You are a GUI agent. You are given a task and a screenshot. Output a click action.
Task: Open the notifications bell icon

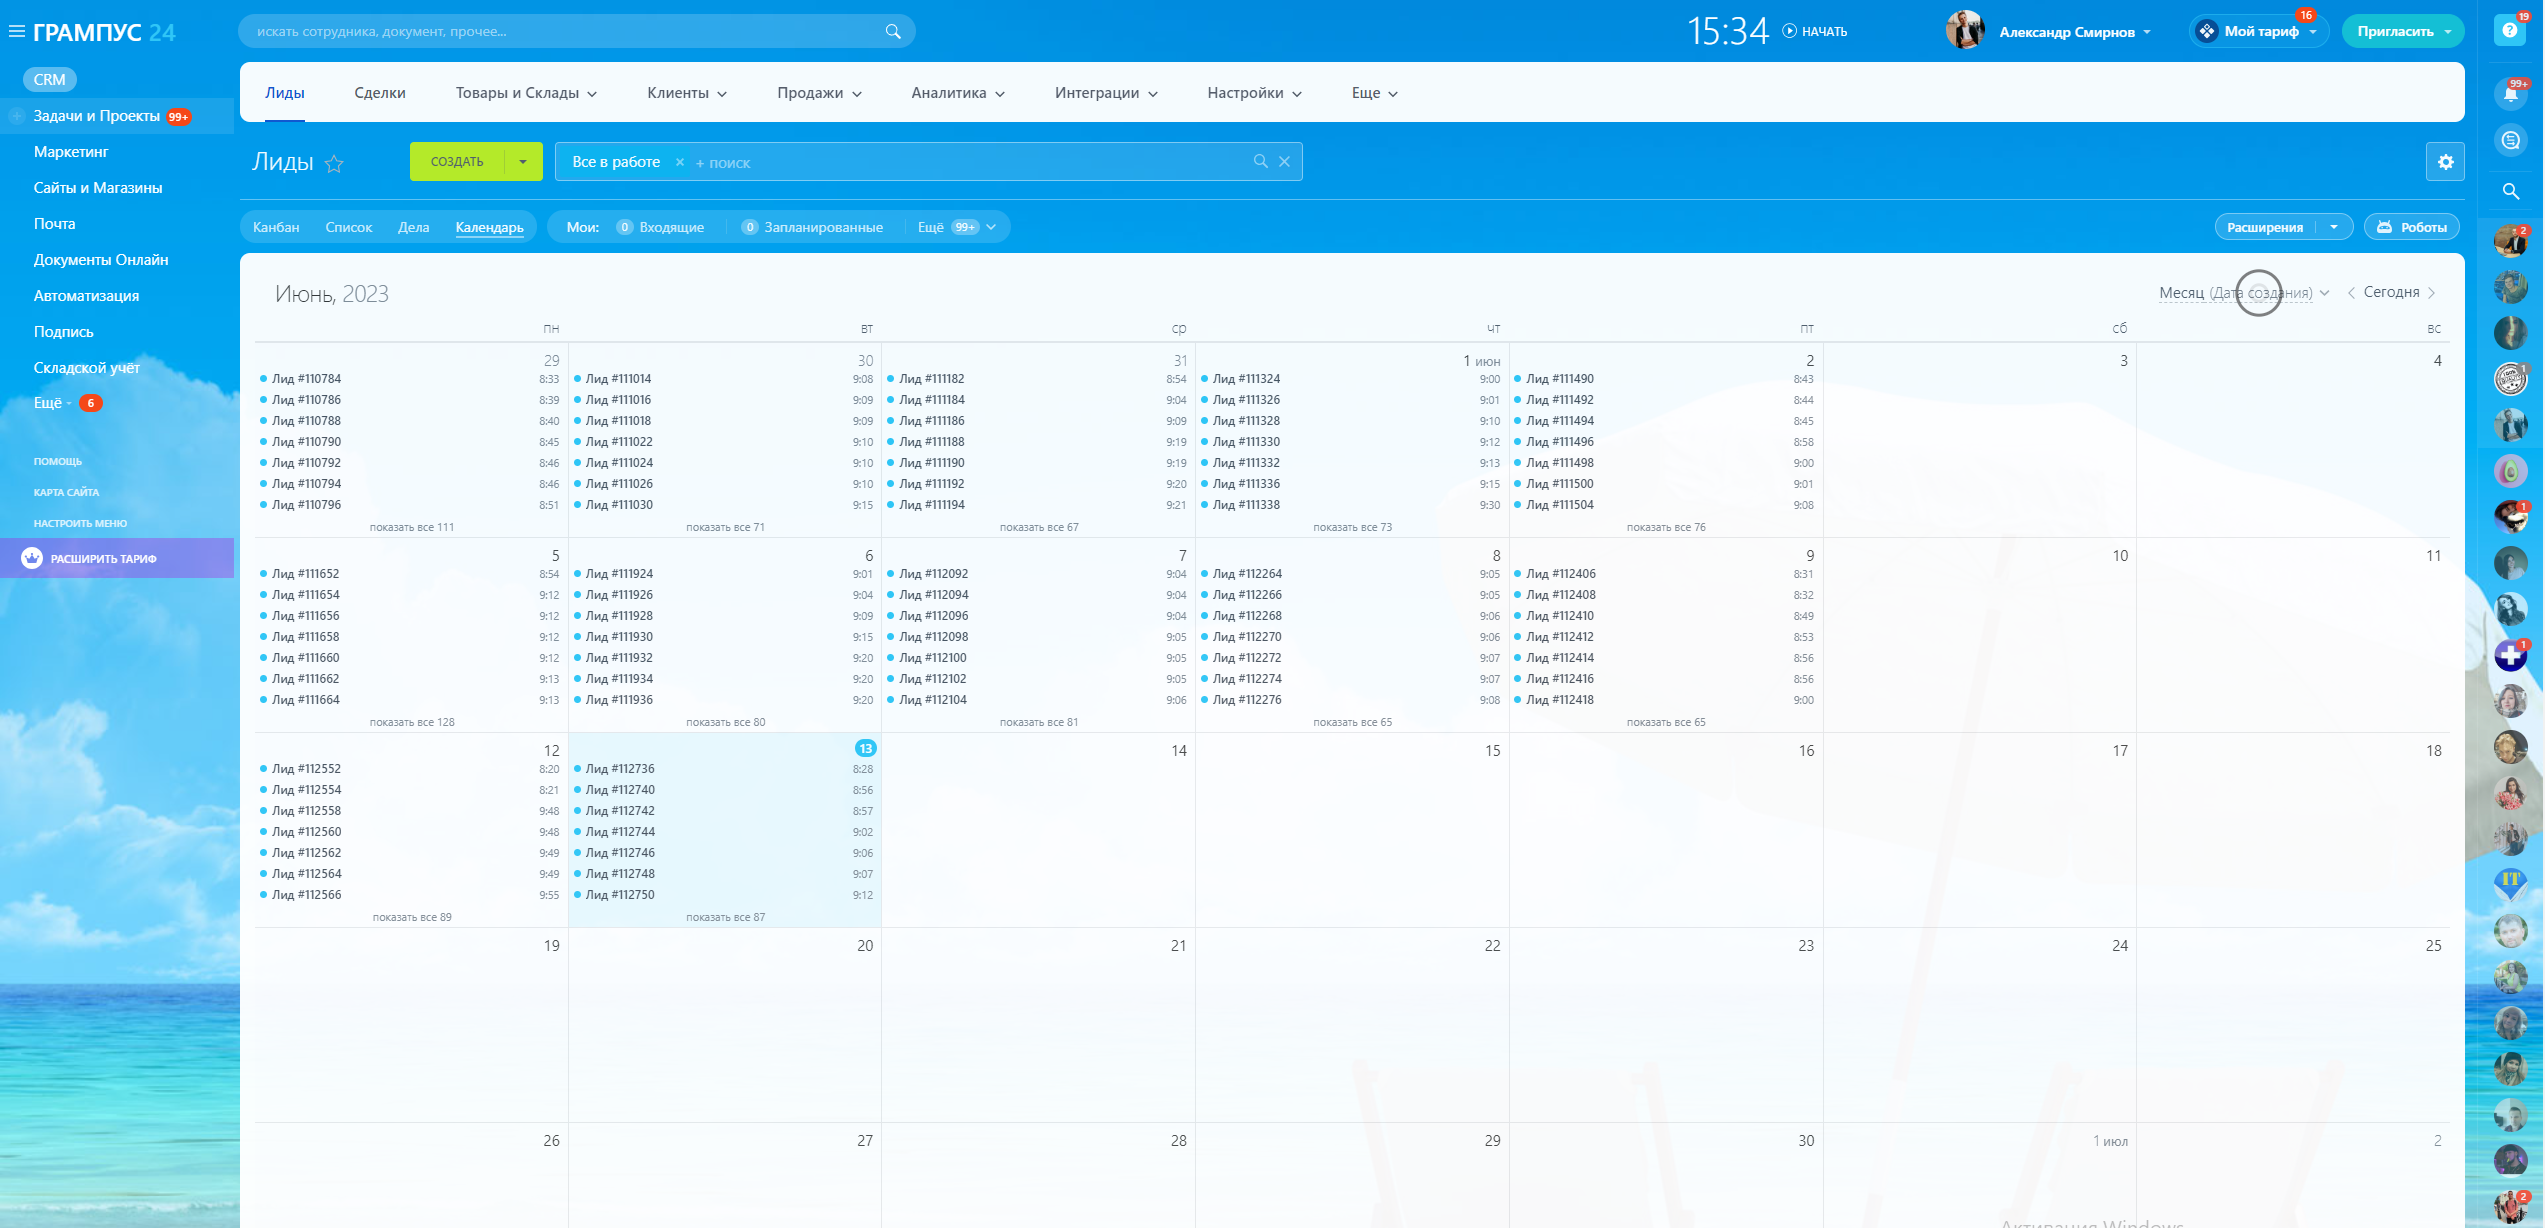(2510, 94)
